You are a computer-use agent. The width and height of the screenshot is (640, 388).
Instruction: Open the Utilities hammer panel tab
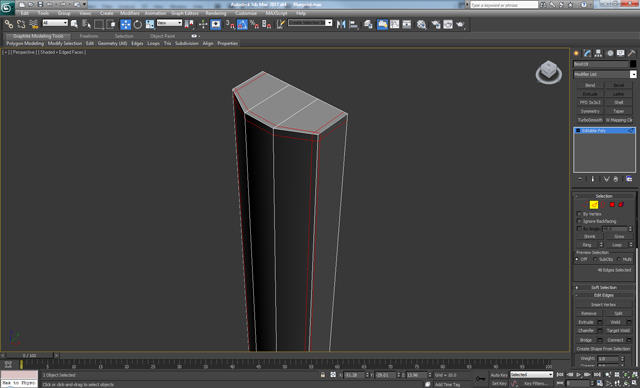pos(631,53)
